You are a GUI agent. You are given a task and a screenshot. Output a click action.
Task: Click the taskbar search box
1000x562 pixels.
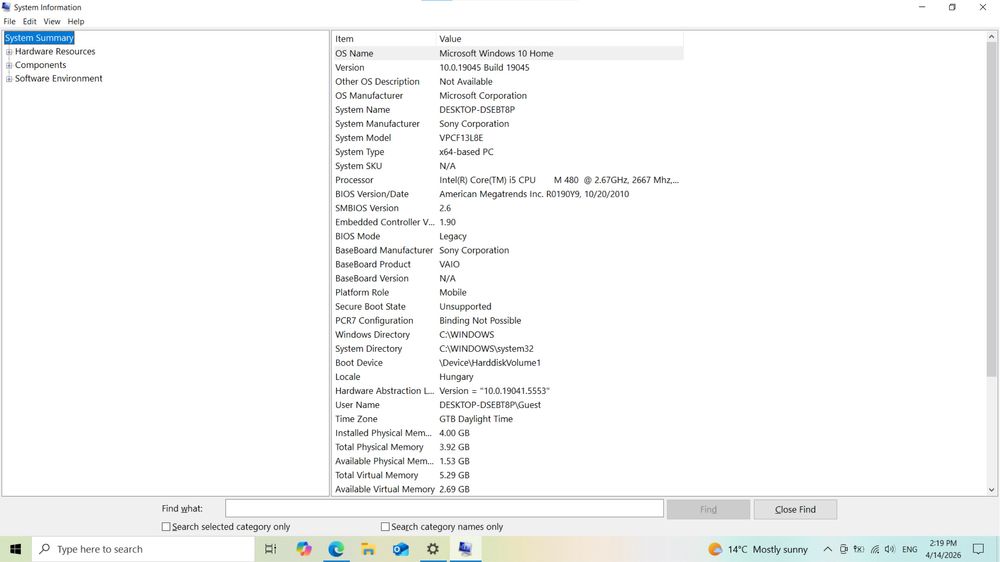pos(143,549)
